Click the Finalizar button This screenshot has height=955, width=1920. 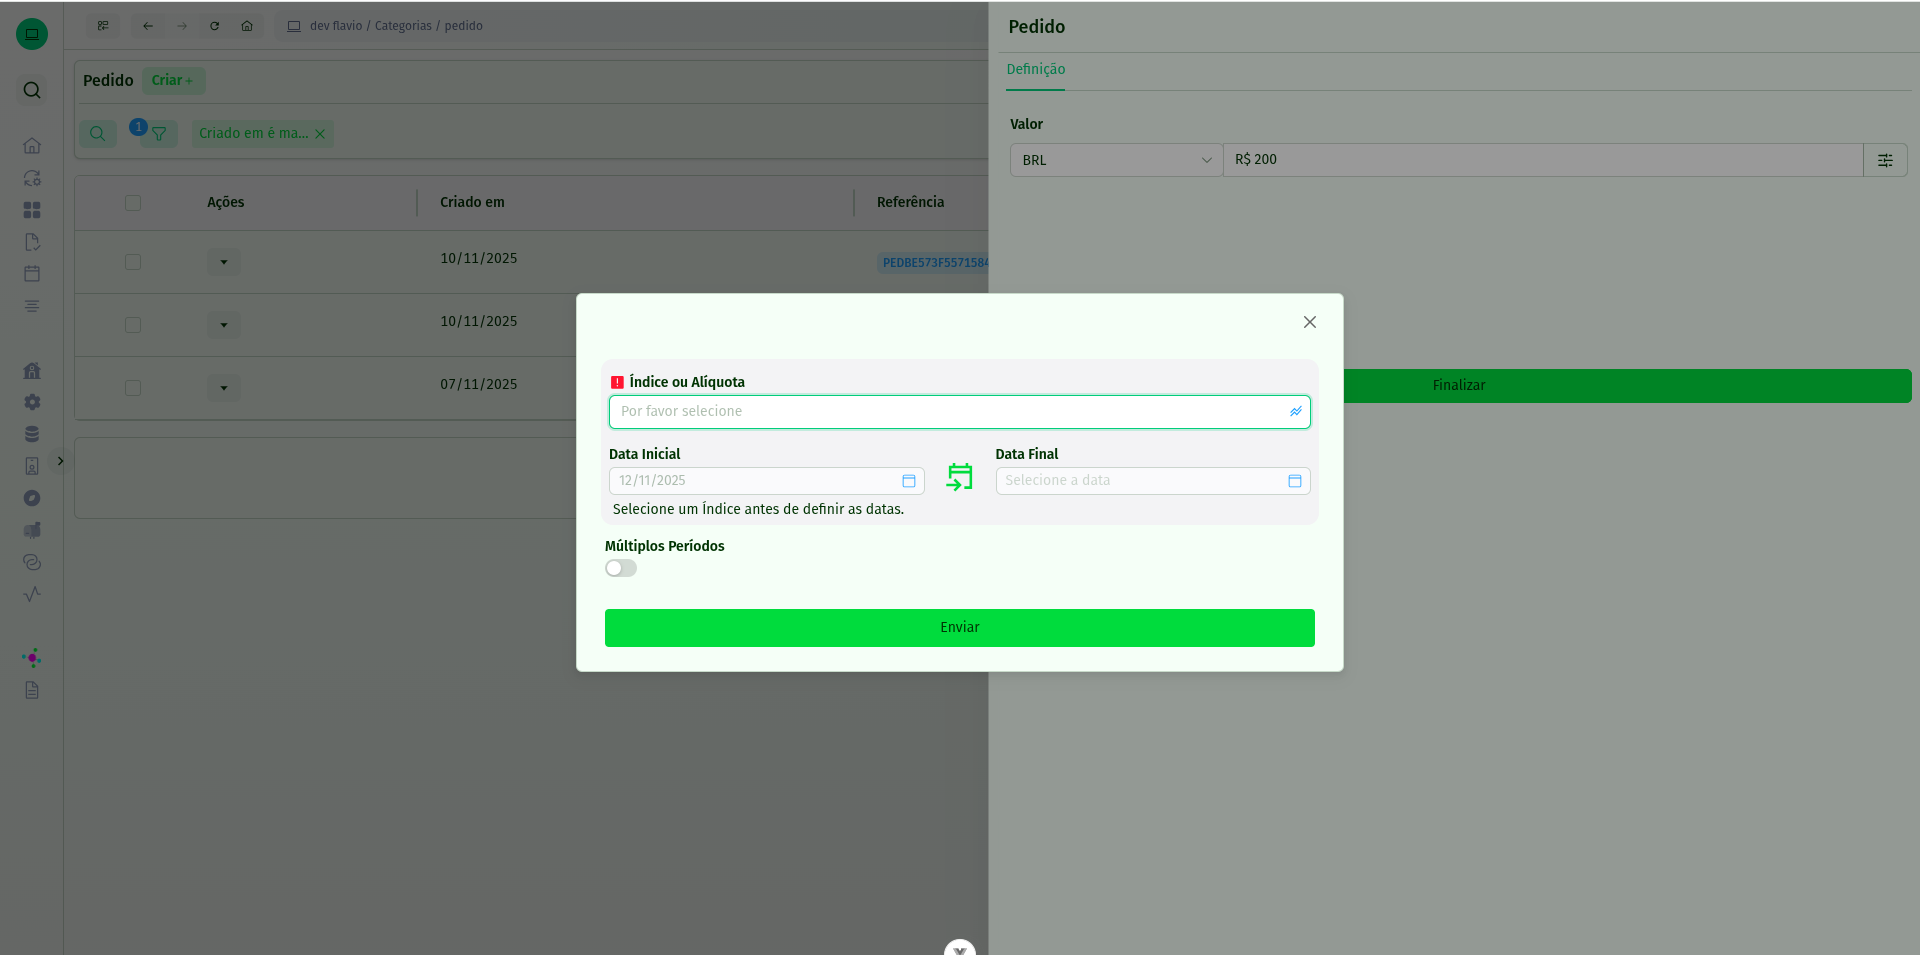point(1458,386)
